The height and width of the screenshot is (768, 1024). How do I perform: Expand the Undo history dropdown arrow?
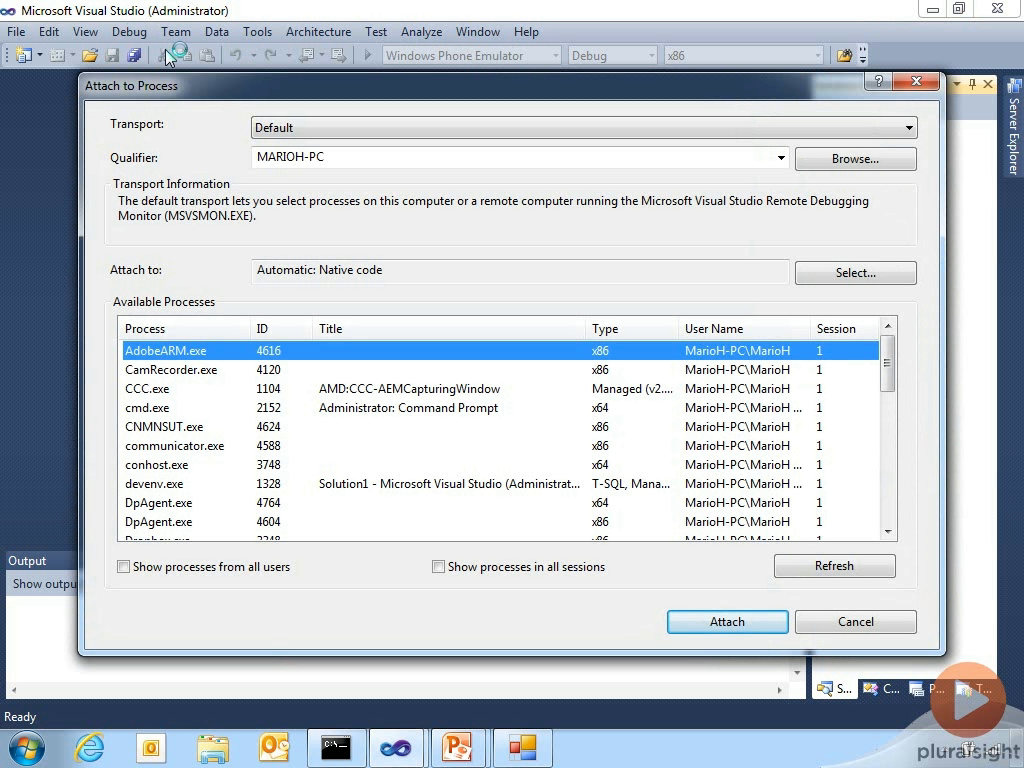click(x=253, y=56)
